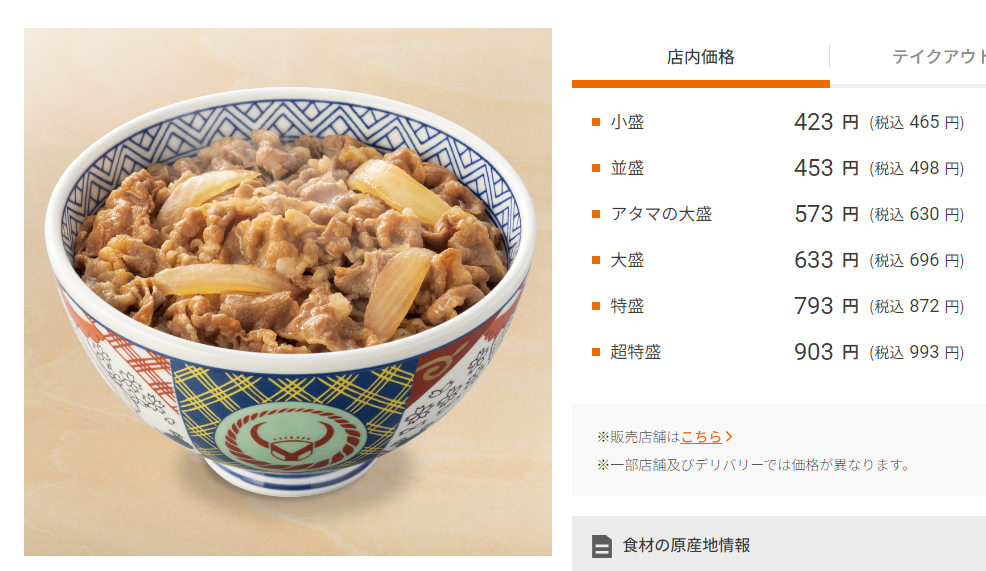The height and width of the screenshot is (571, 986).
Task: Click the 633 円 price for 大盛
Action: 826,260
